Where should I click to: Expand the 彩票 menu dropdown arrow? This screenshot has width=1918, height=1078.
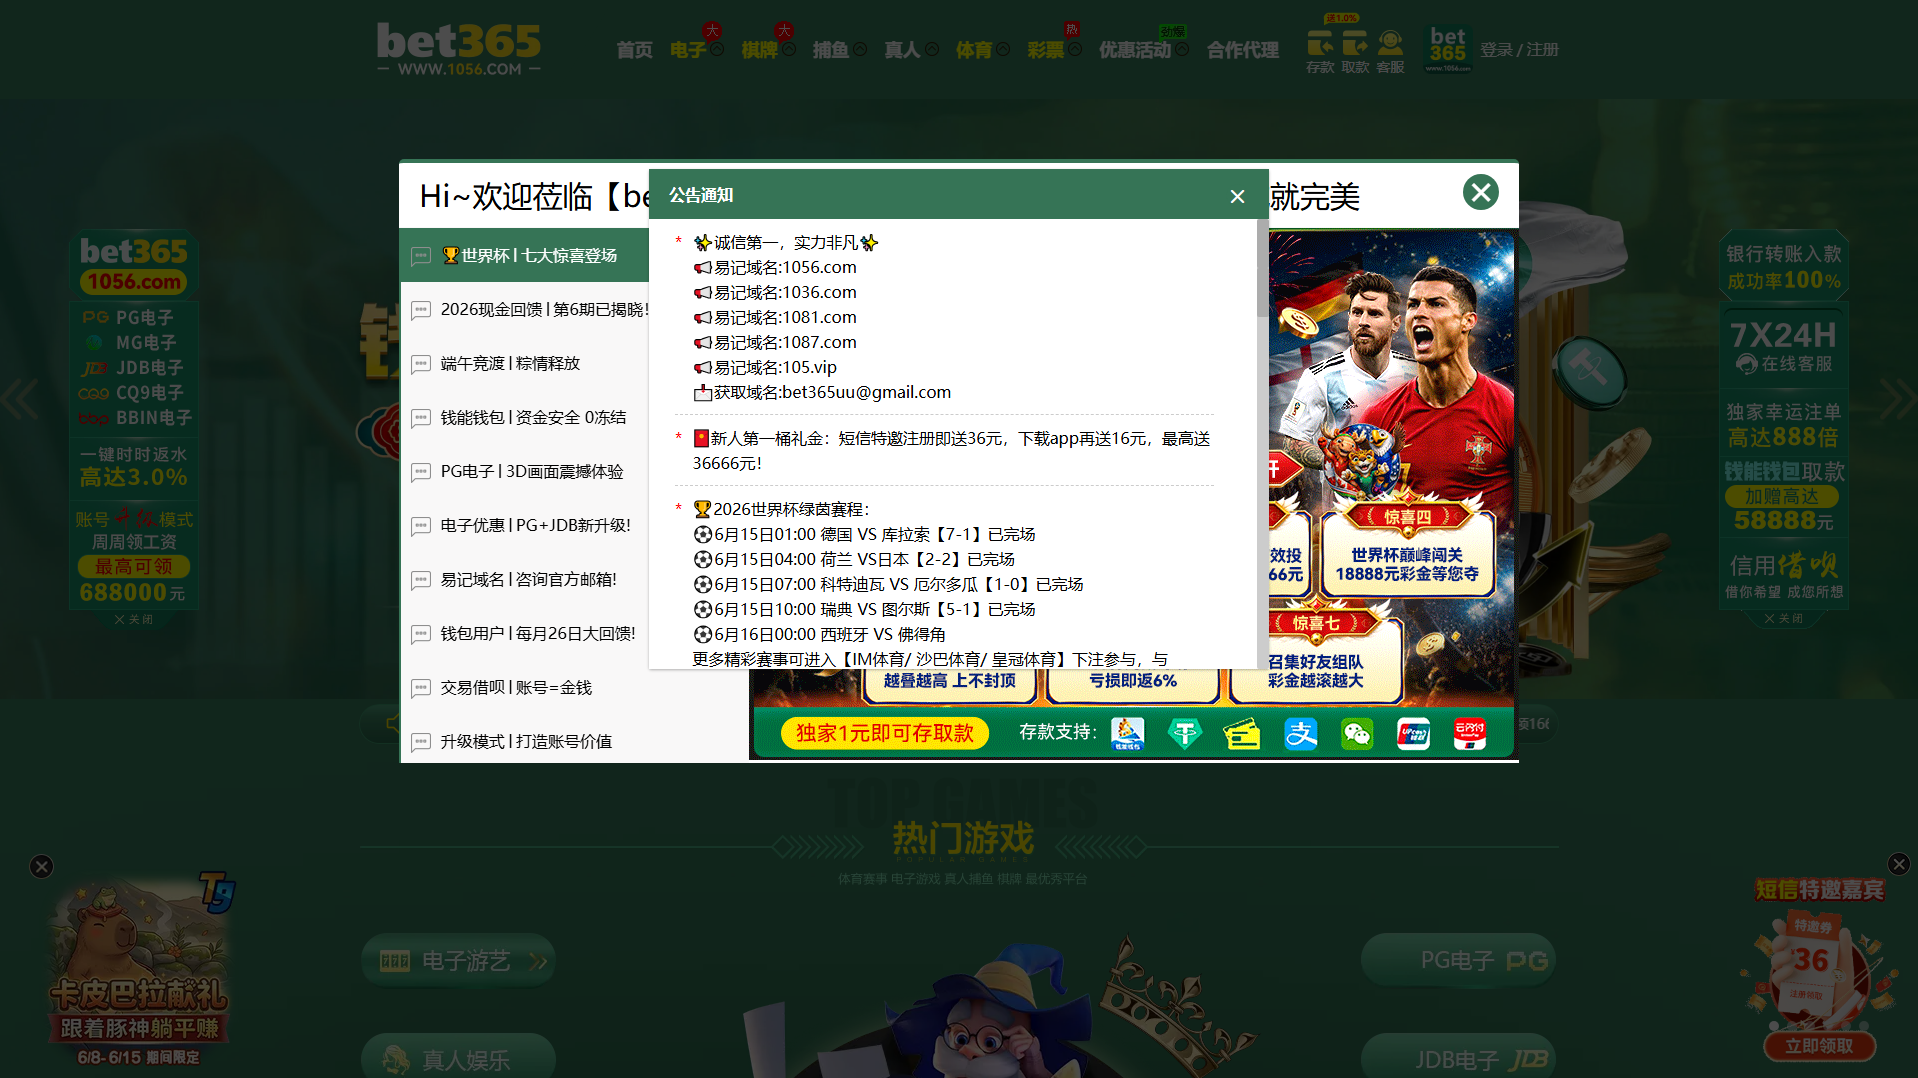point(1074,49)
